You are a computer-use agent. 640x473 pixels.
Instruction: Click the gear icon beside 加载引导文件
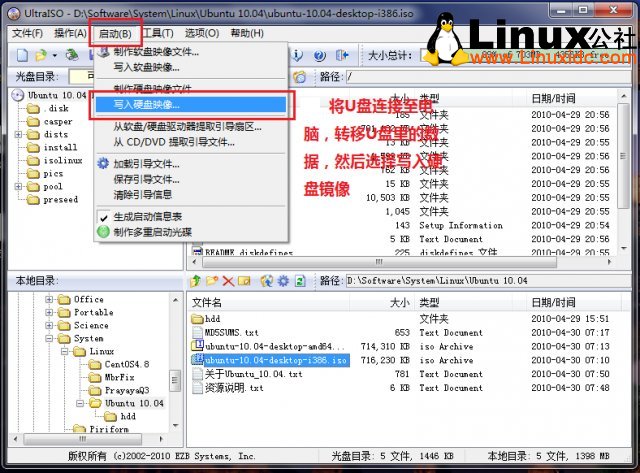pyautogui.click(x=103, y=164)
